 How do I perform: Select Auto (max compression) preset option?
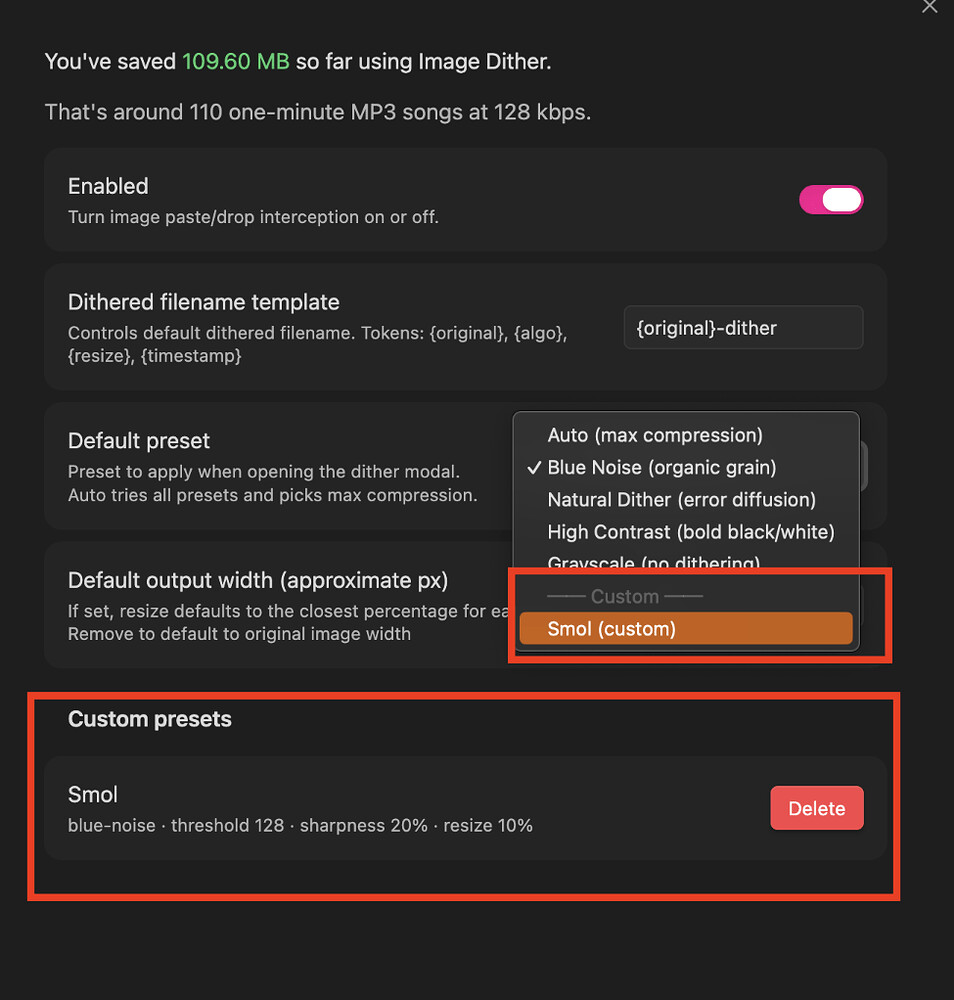[x=655, y=435]
